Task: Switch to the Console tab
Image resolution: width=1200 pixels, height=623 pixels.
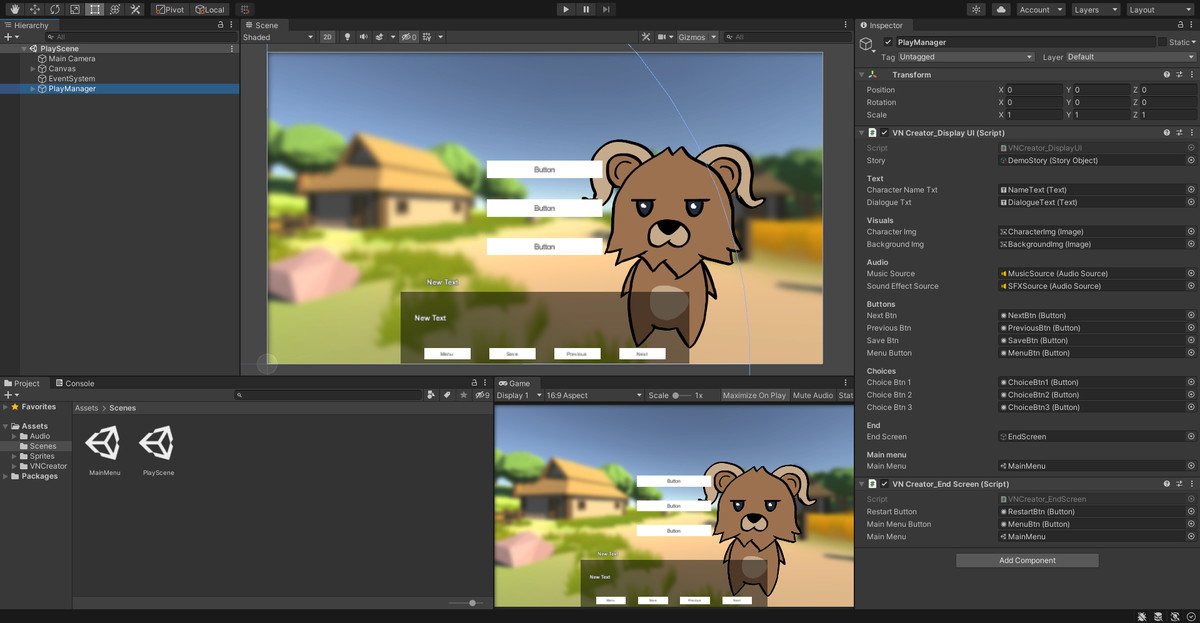Action: point(75,383)
